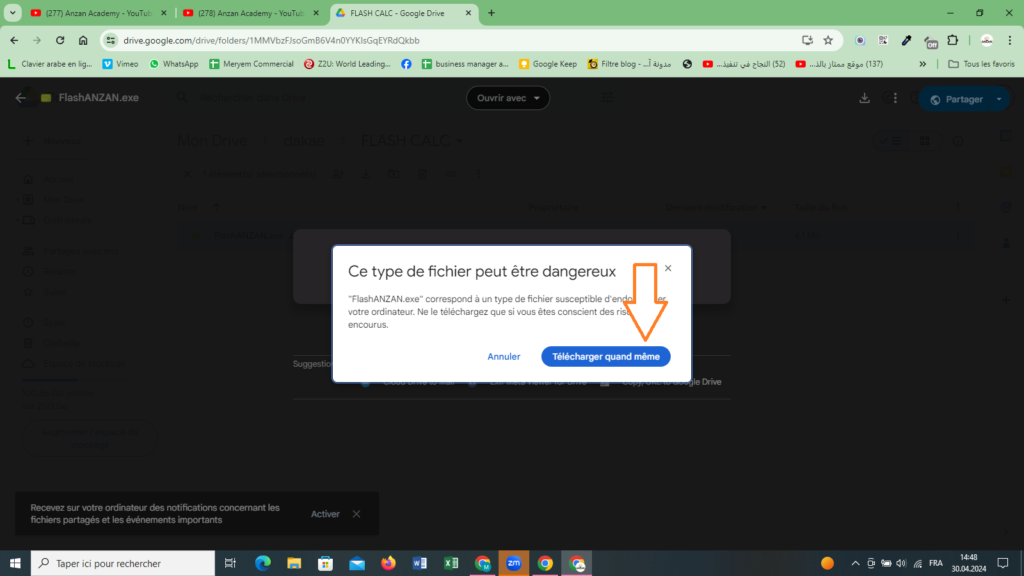Open the Ouvrir avec dropdown
This screenshot has width=1024, height=576.
(x=508, y=98)
